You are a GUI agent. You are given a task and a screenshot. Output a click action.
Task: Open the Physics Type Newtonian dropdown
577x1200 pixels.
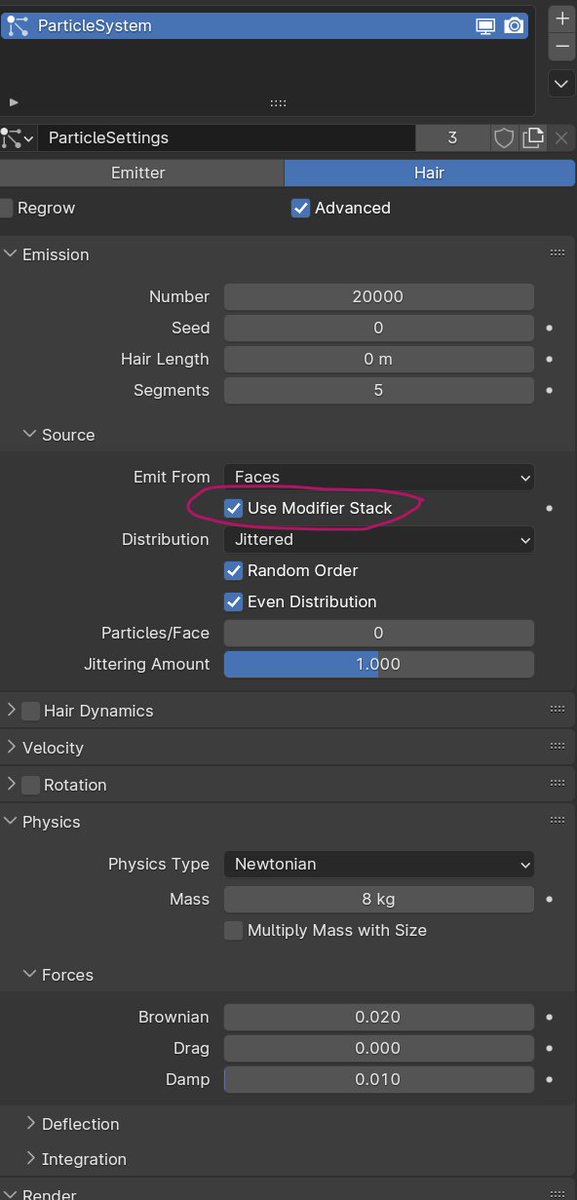[379, 864]
